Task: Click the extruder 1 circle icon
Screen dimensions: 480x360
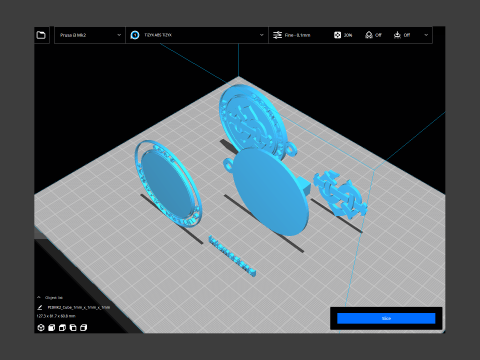Action: coord(135,35)
